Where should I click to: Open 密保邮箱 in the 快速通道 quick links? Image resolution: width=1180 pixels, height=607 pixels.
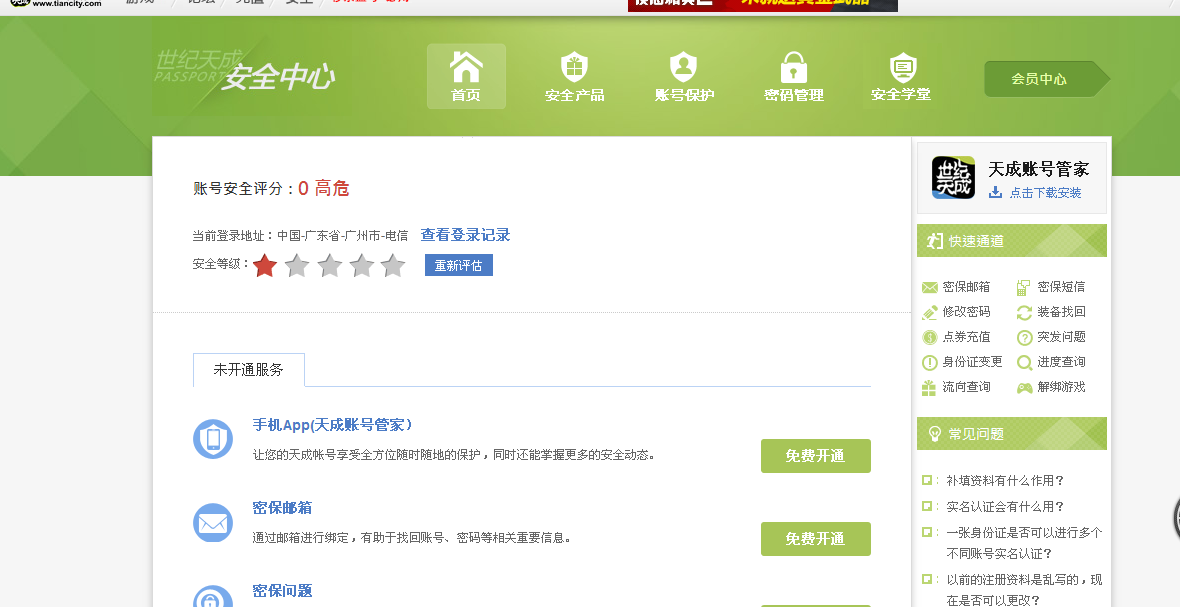point(966,287)
